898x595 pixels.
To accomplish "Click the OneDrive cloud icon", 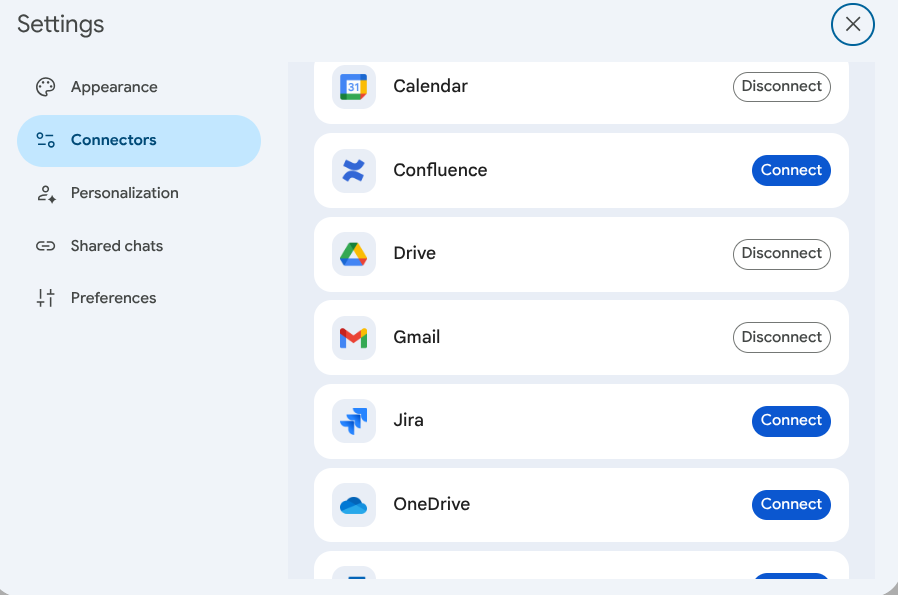I will coord(353,505).
